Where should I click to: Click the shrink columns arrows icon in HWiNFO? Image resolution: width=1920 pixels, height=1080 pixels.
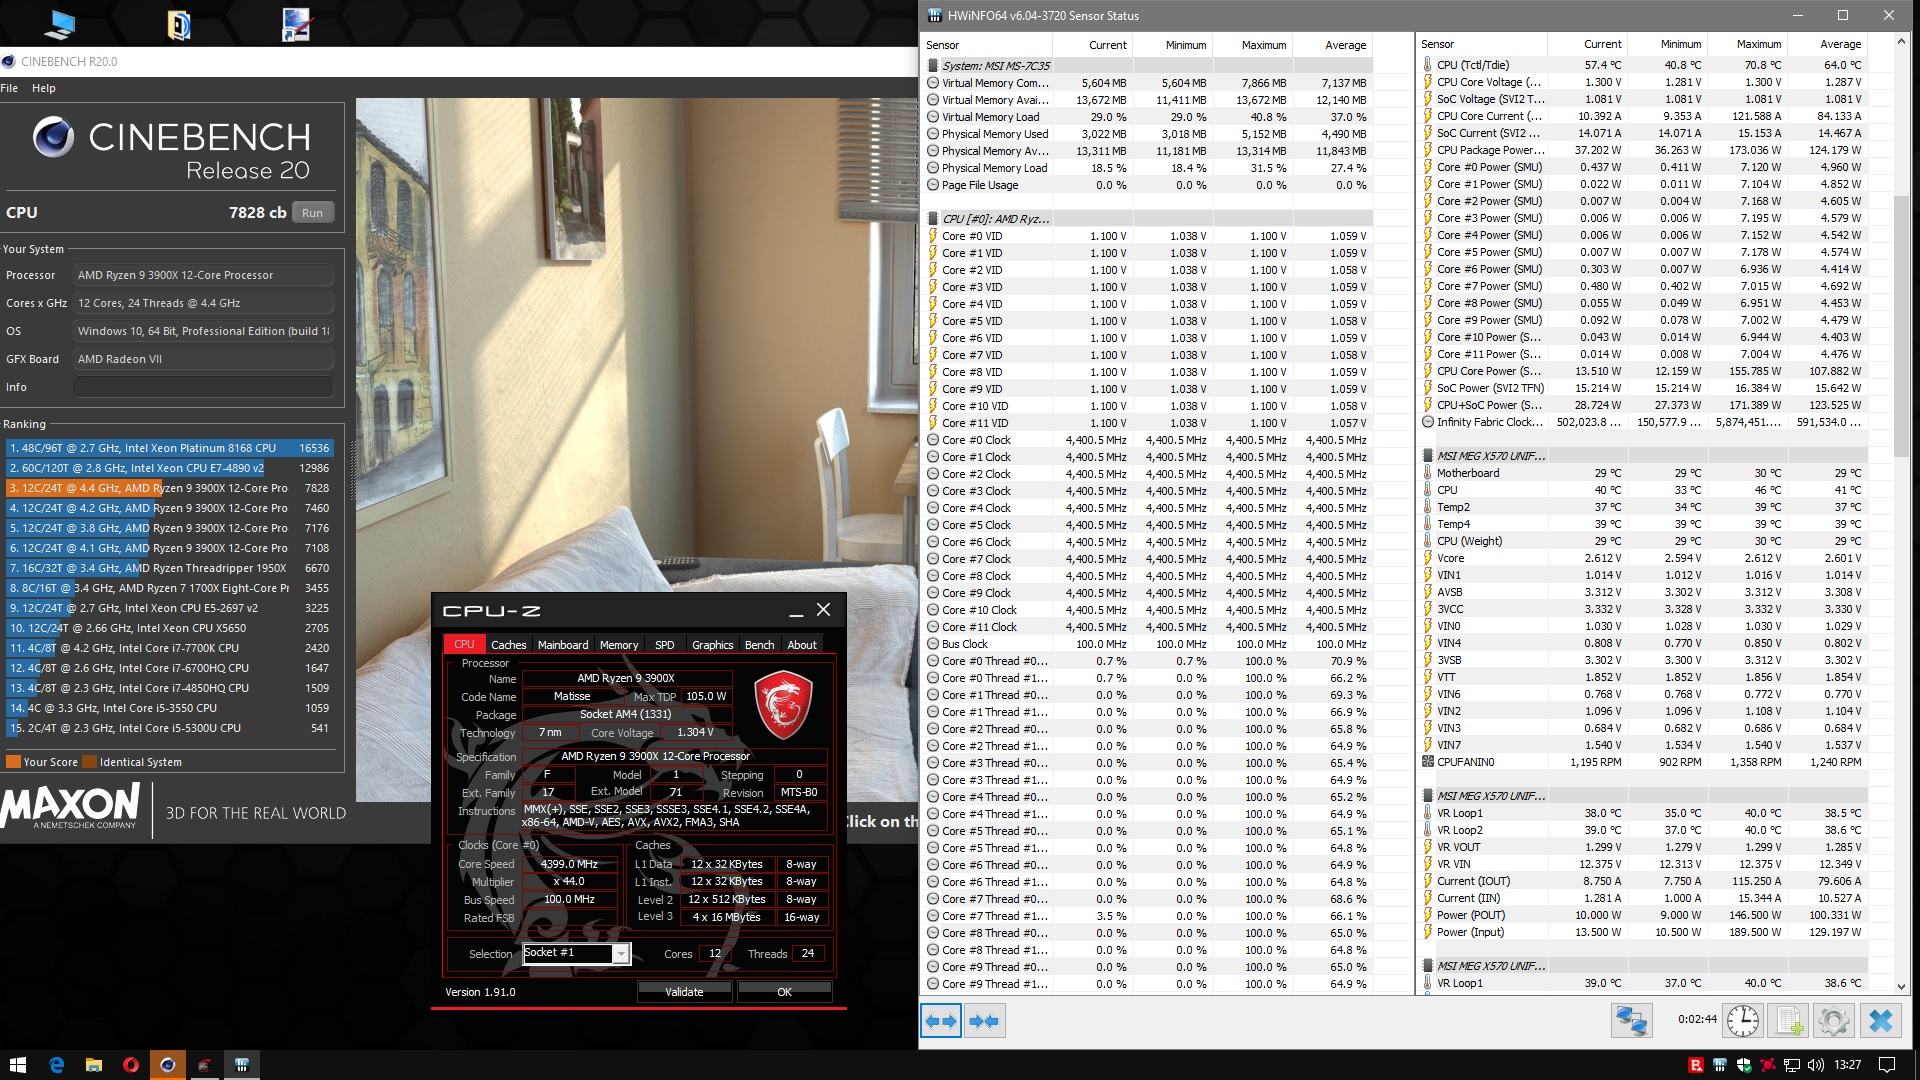[x=984, y=1021]
